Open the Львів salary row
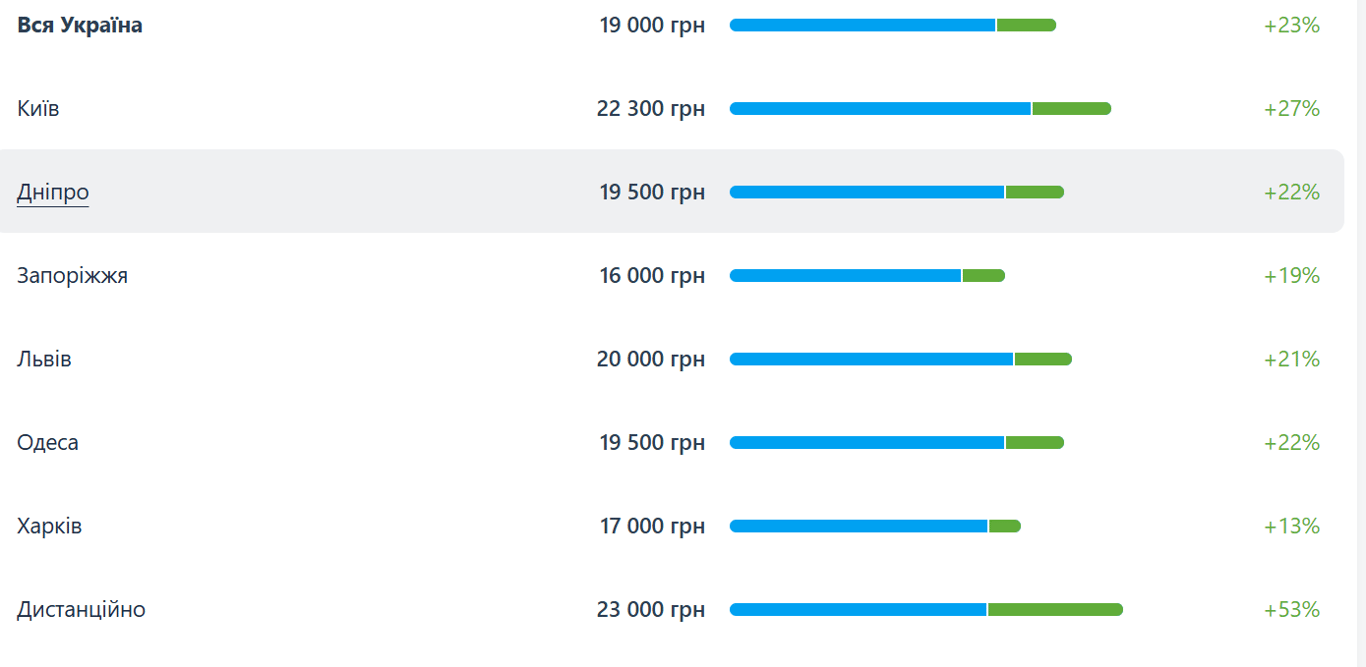The image size is (1366, 667). (44, 359)
